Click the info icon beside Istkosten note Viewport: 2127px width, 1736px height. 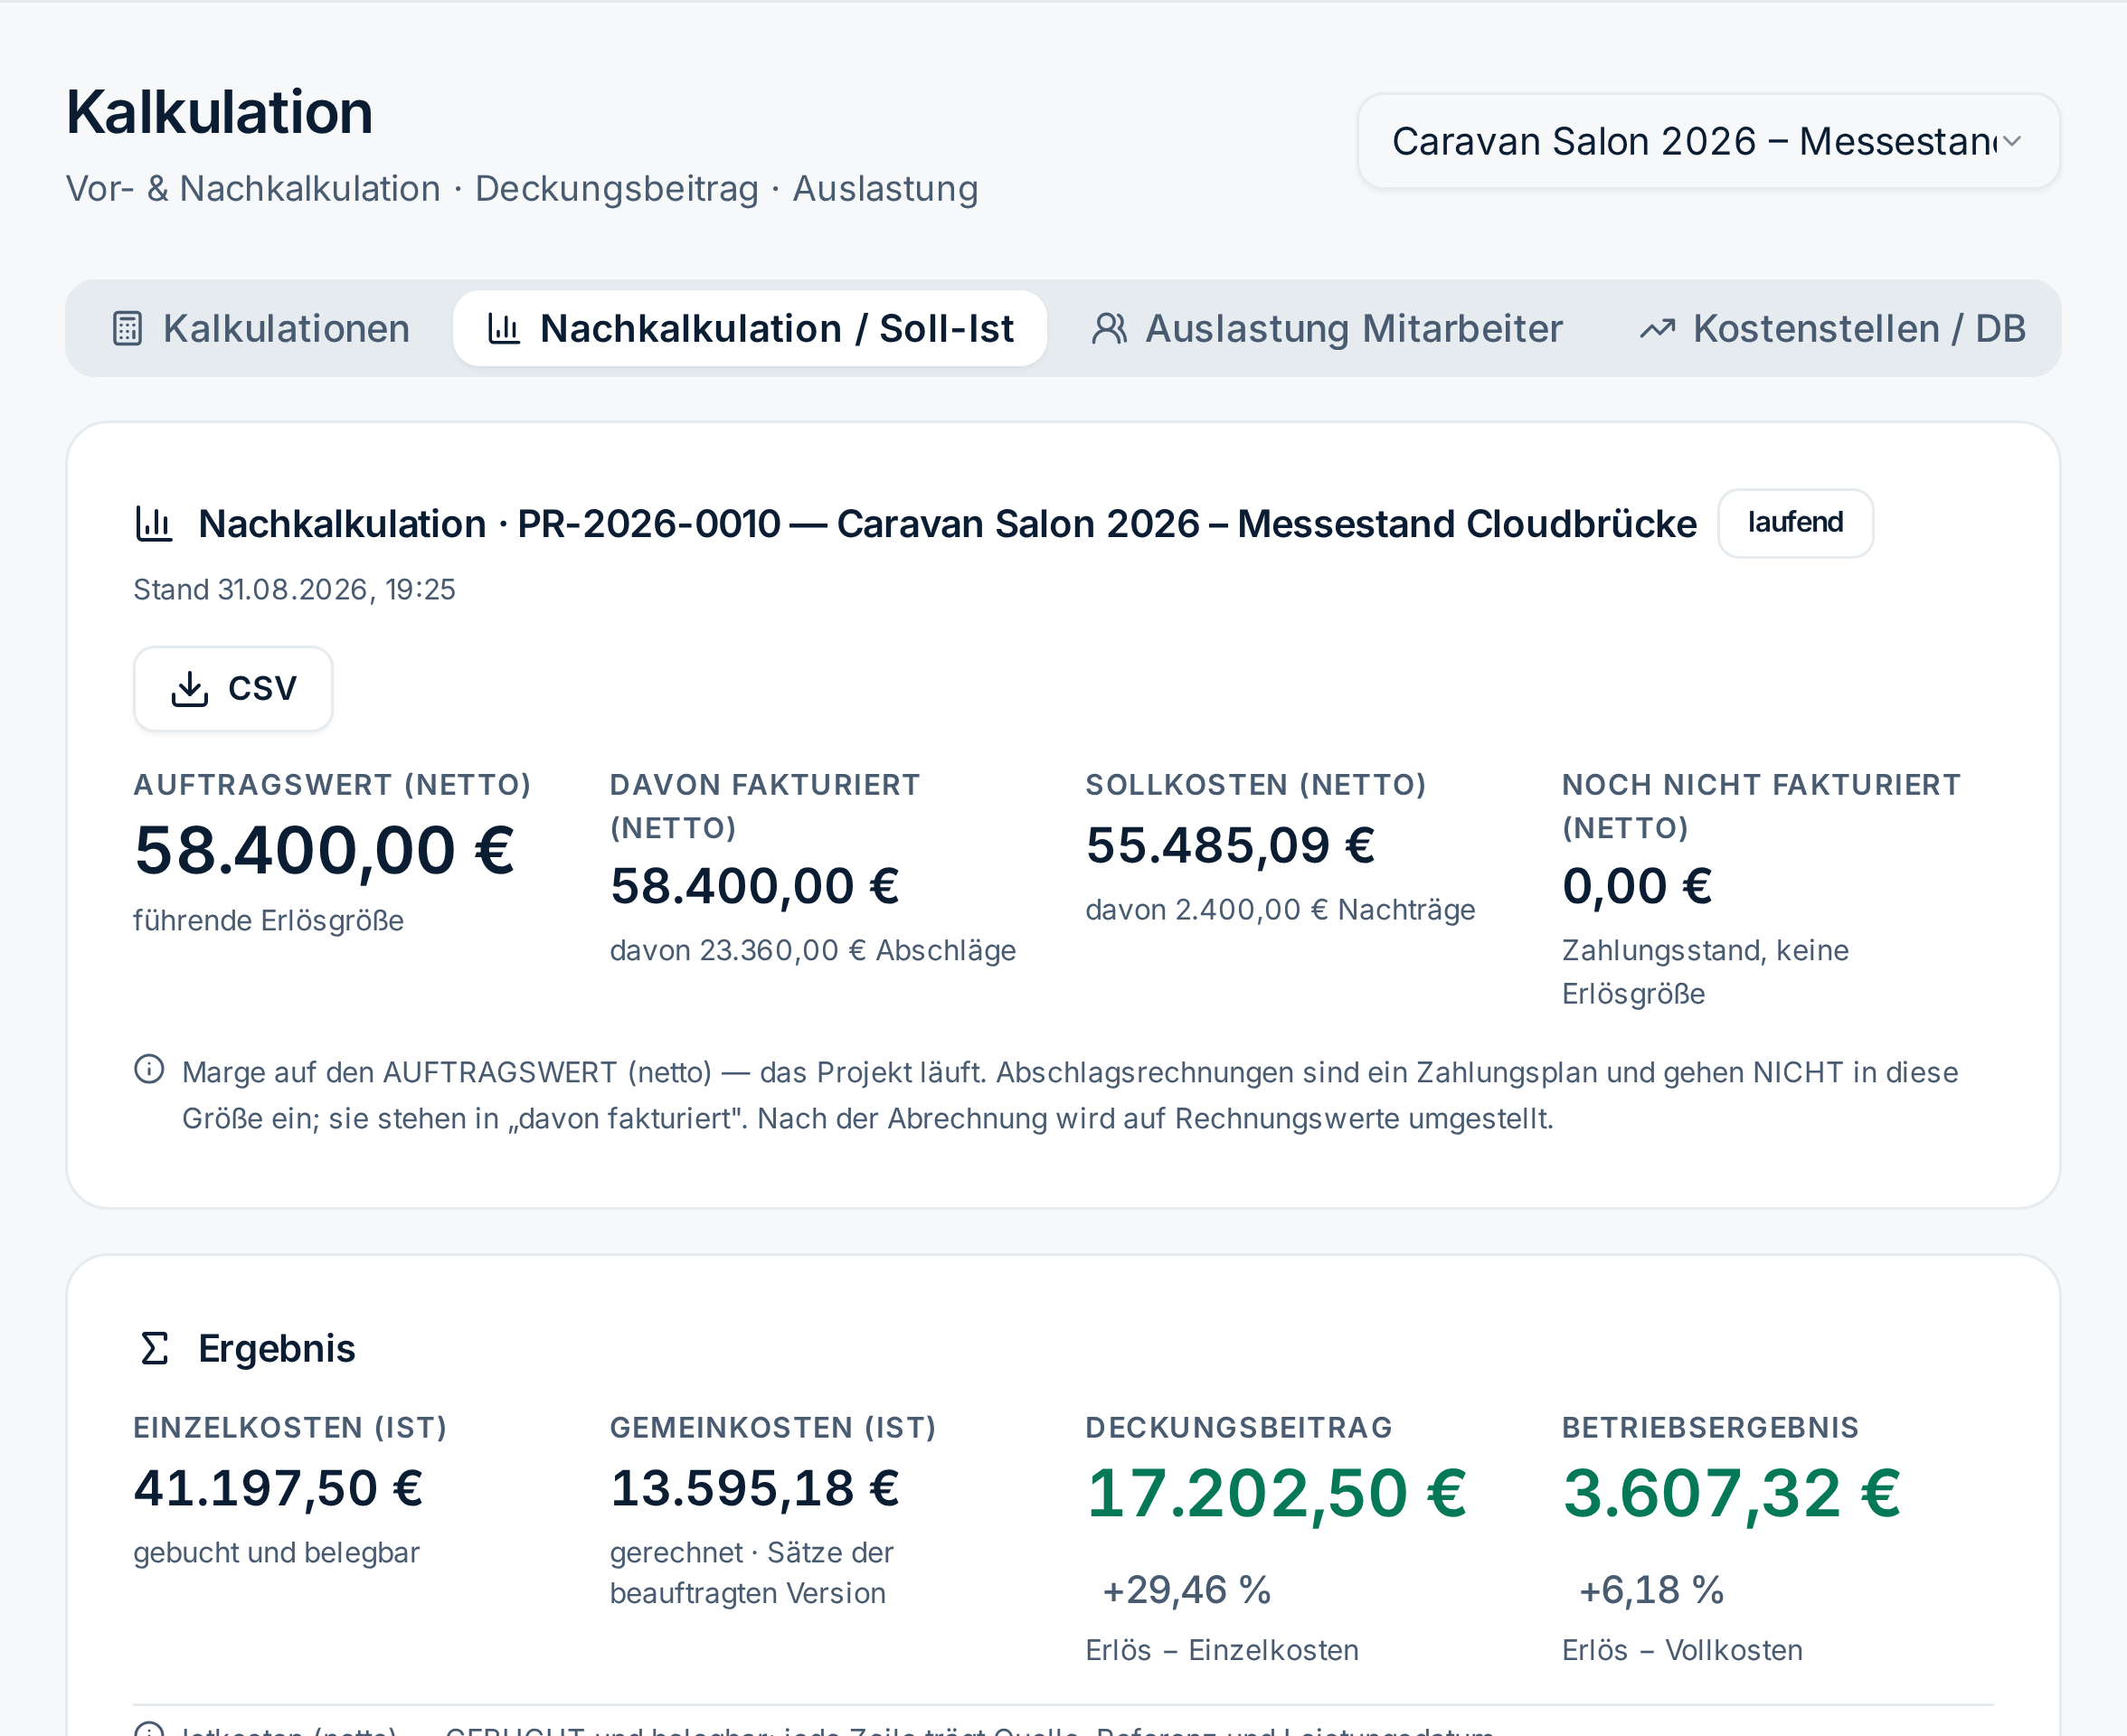(x=149, y=1729)
